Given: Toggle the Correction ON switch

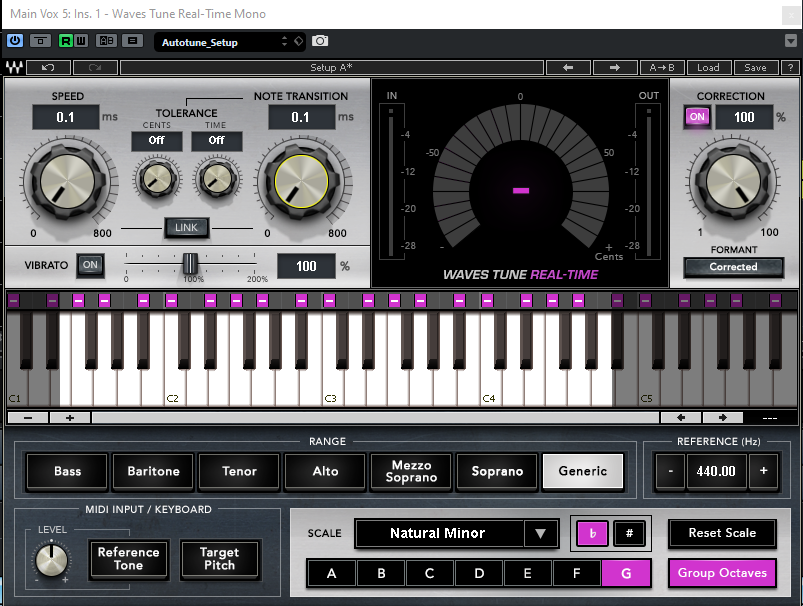Looking at the screenshot, I should (697, 117).
